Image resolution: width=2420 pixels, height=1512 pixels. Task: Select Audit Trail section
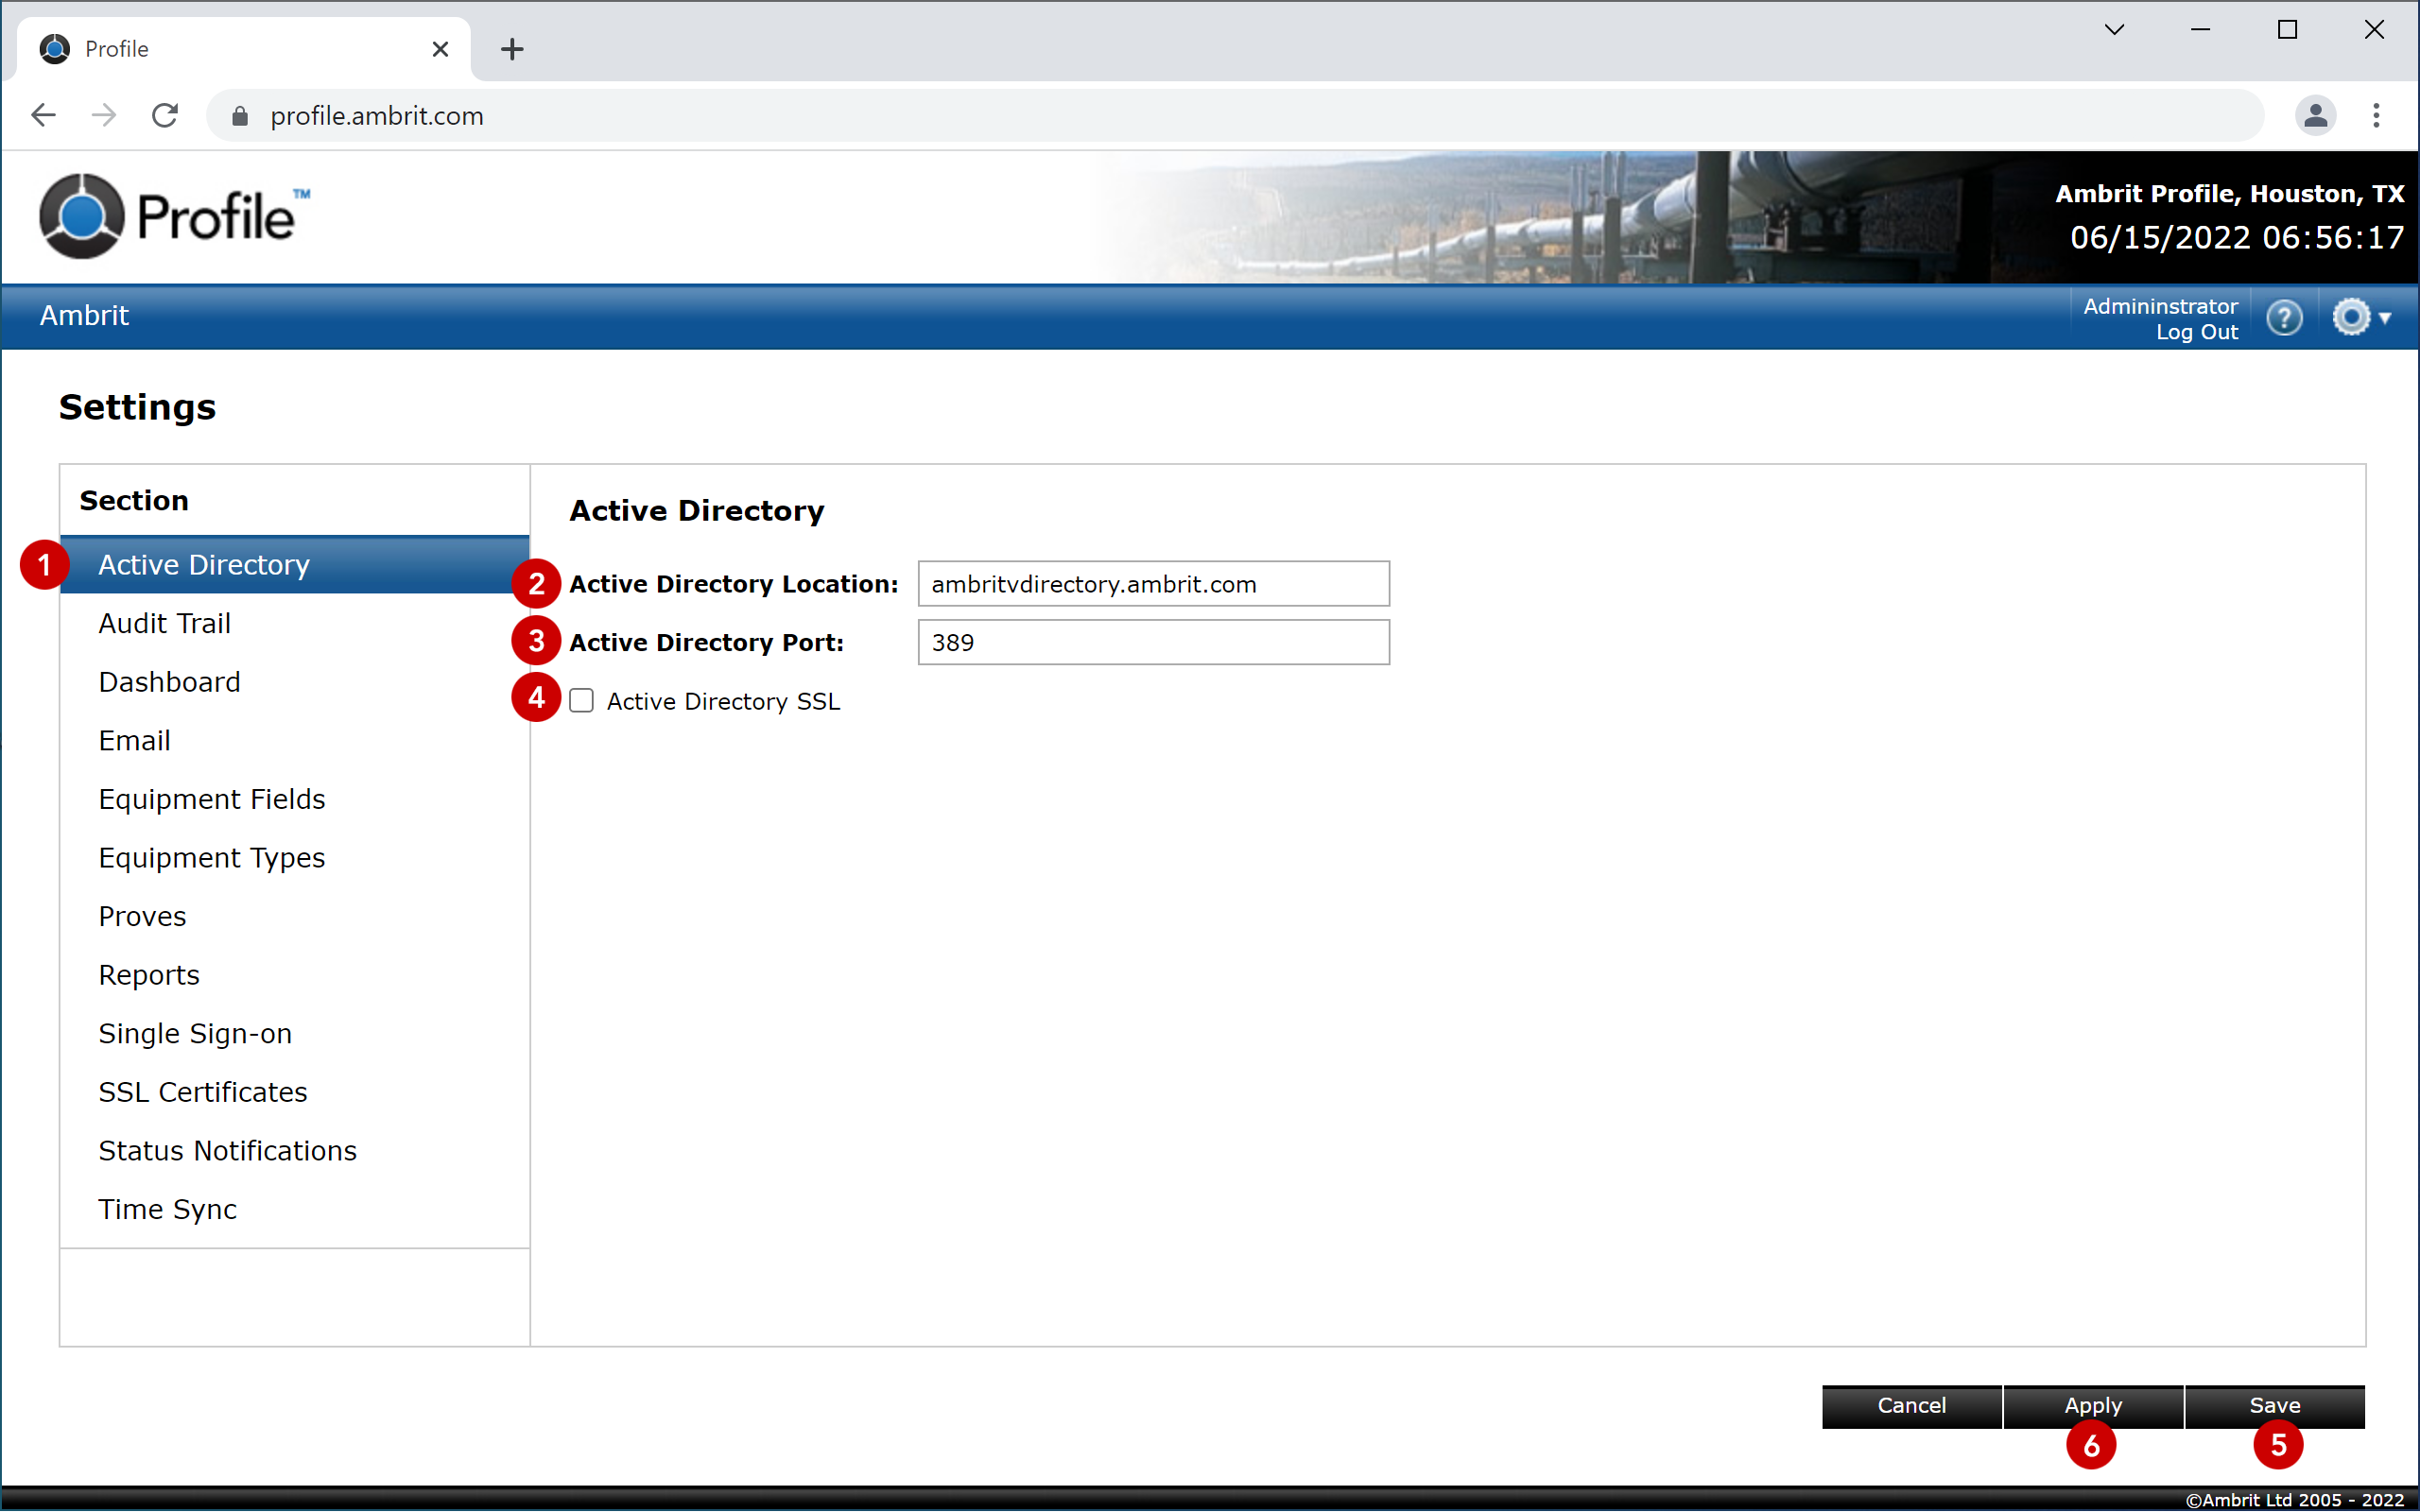[295, 624]
